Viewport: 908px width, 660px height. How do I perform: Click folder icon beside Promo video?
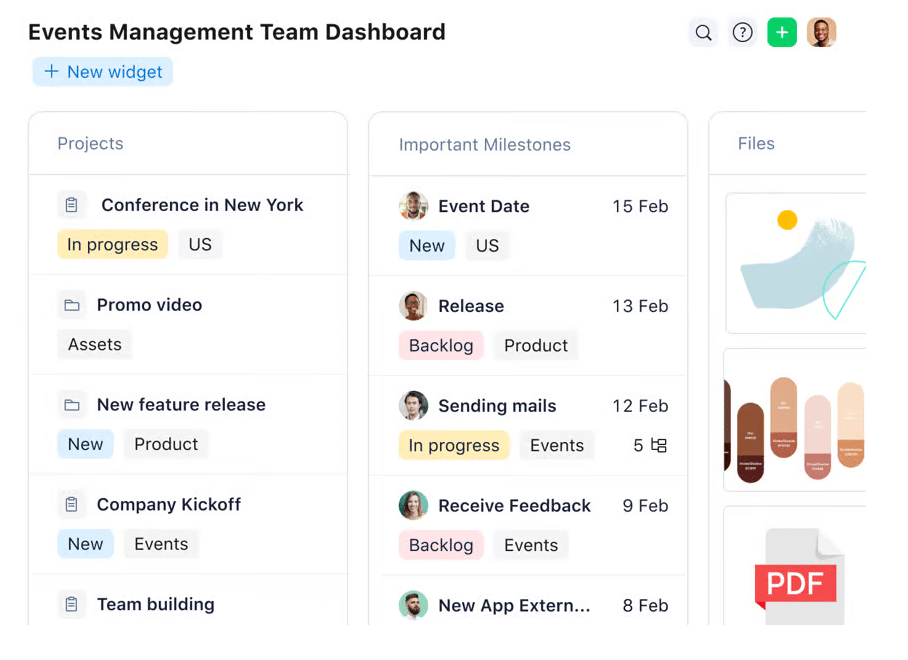(72, 305)
